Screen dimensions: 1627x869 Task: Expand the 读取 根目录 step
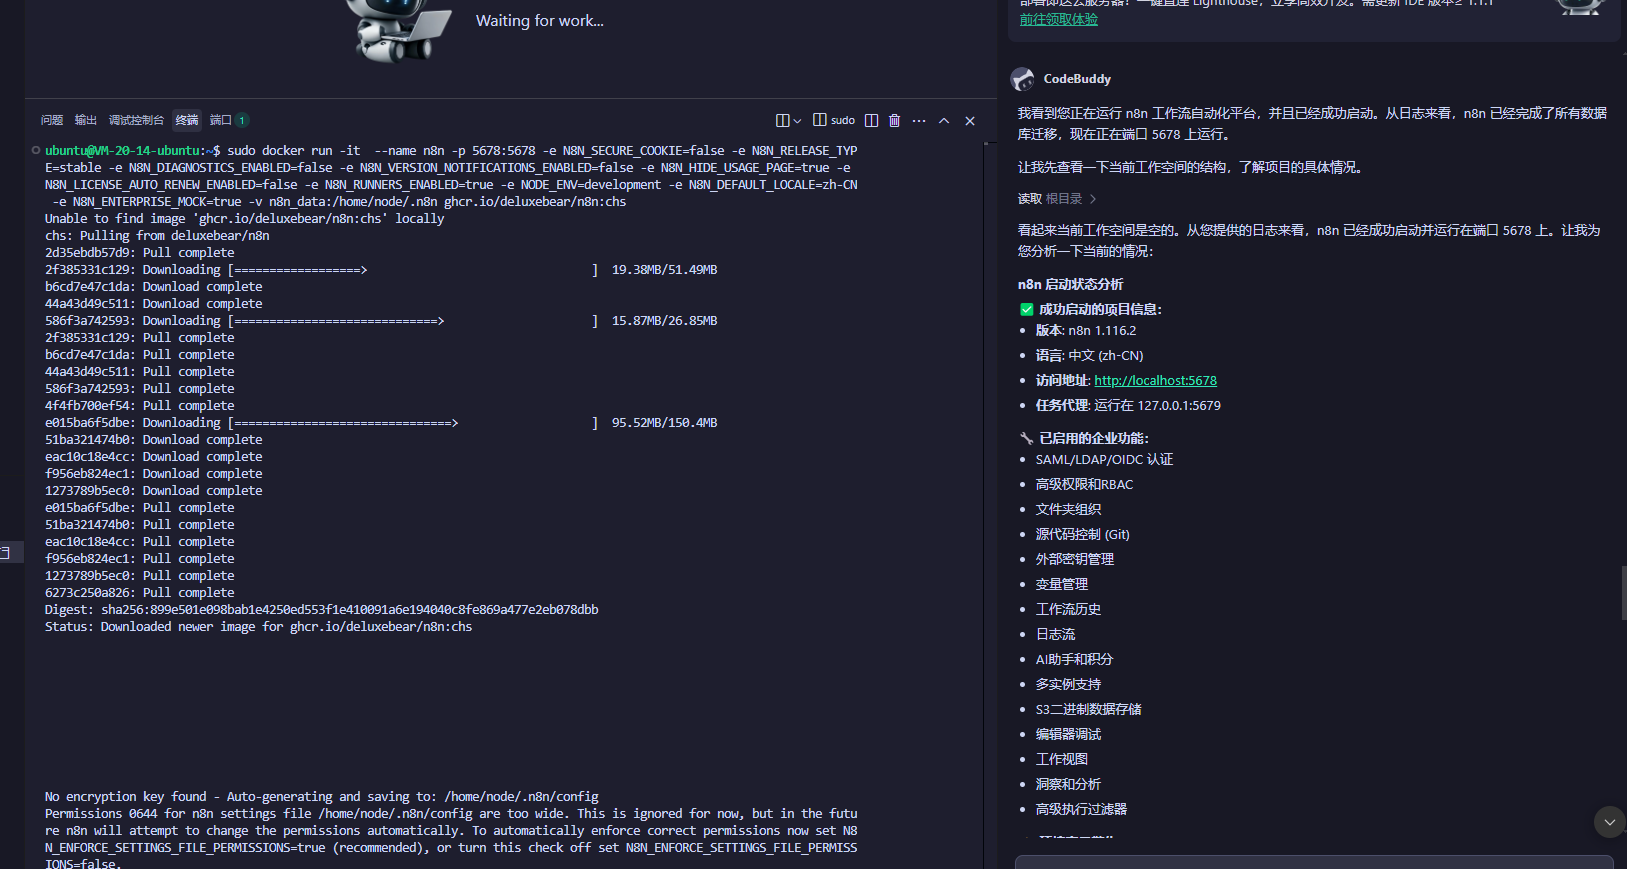pos(1057,199)
